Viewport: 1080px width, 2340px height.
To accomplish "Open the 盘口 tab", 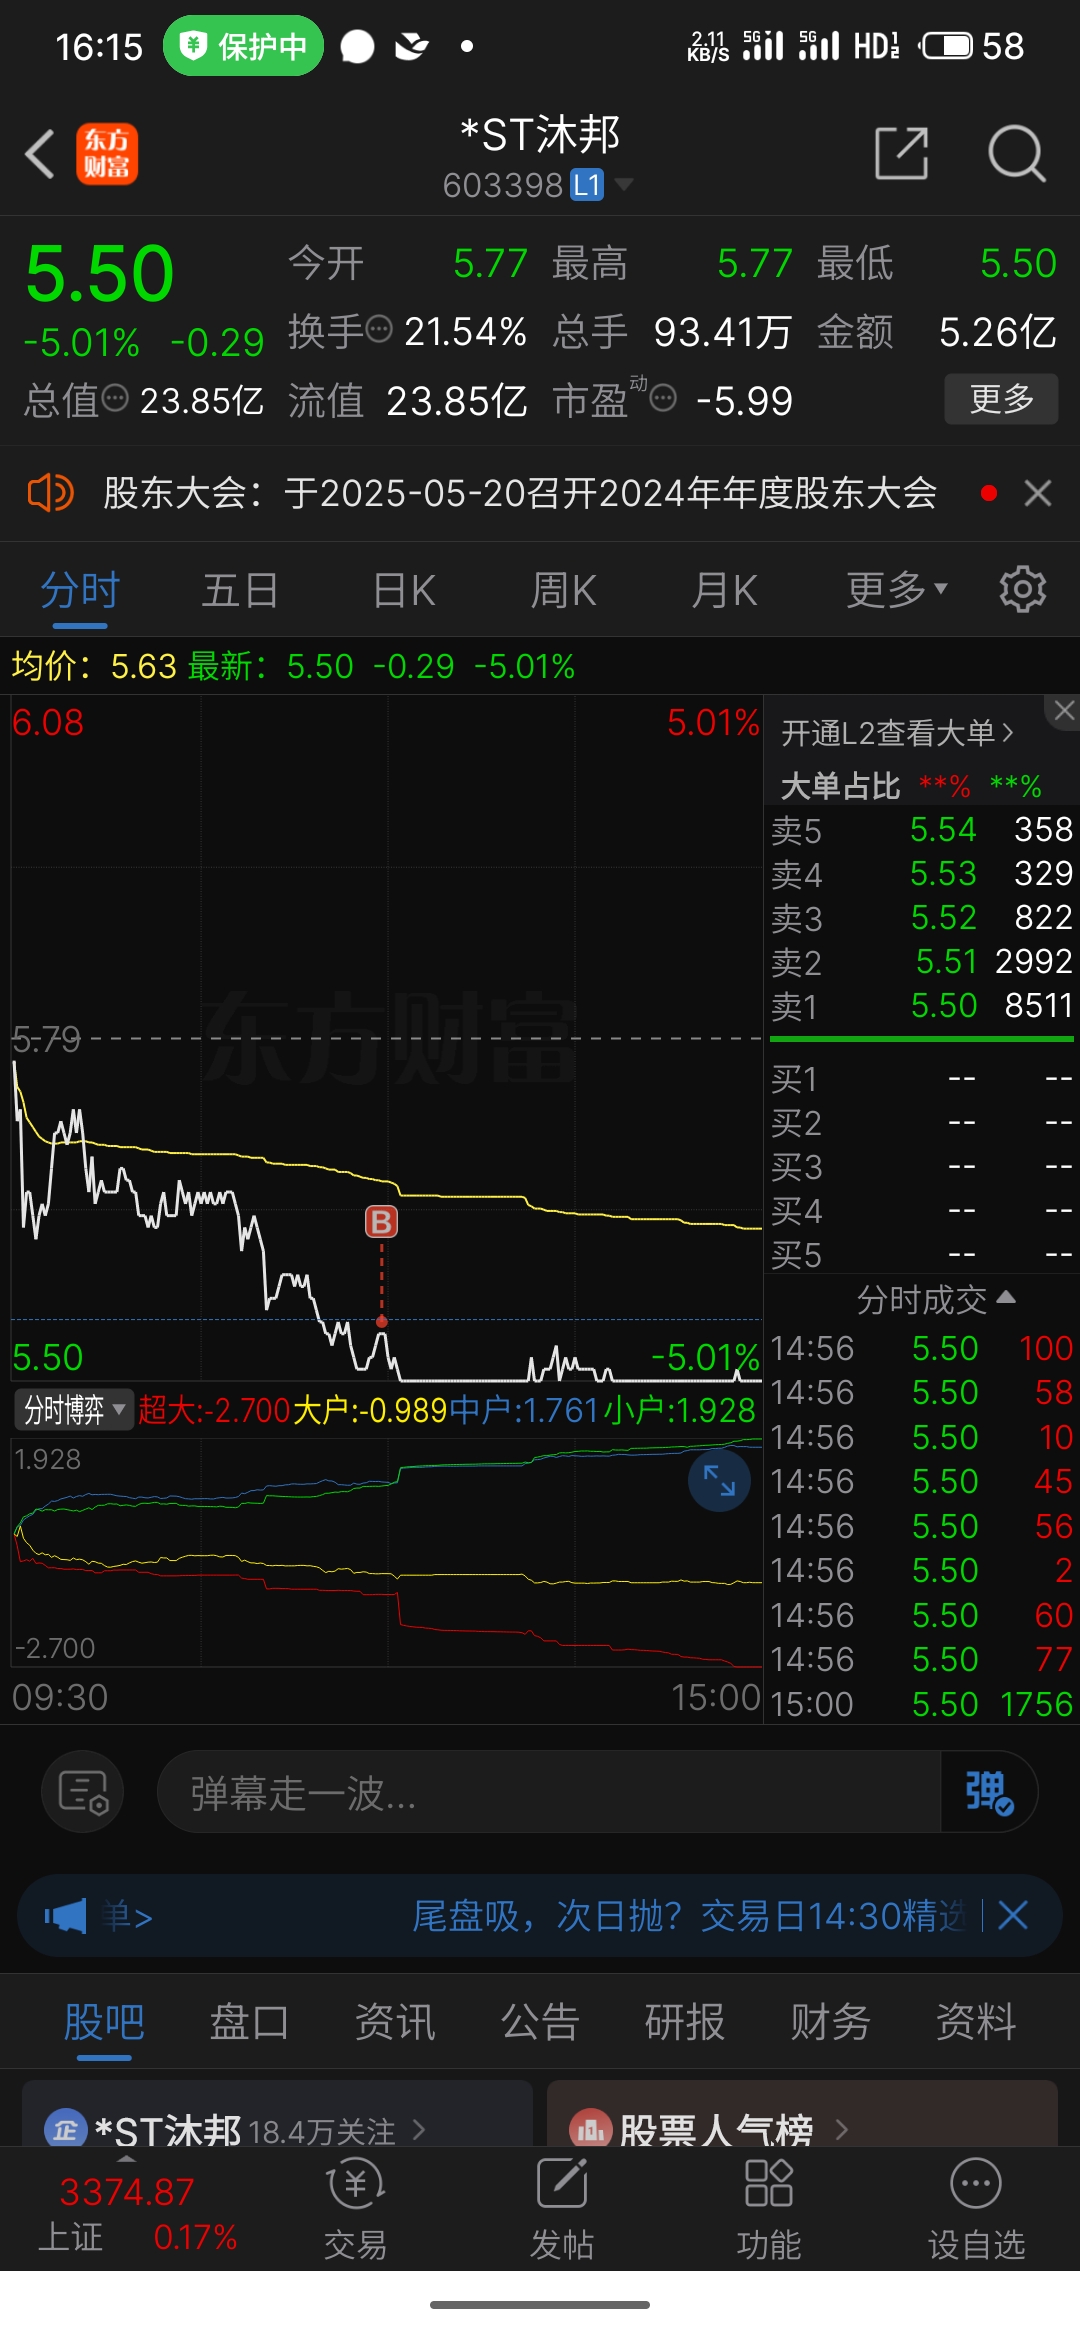I will coord(249,2022).
